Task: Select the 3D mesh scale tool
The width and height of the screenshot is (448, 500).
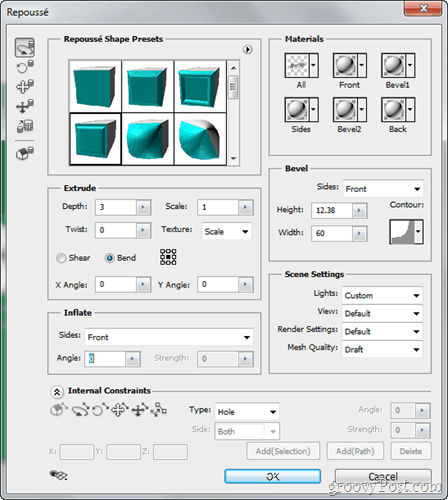Action: tap(25, 126)
